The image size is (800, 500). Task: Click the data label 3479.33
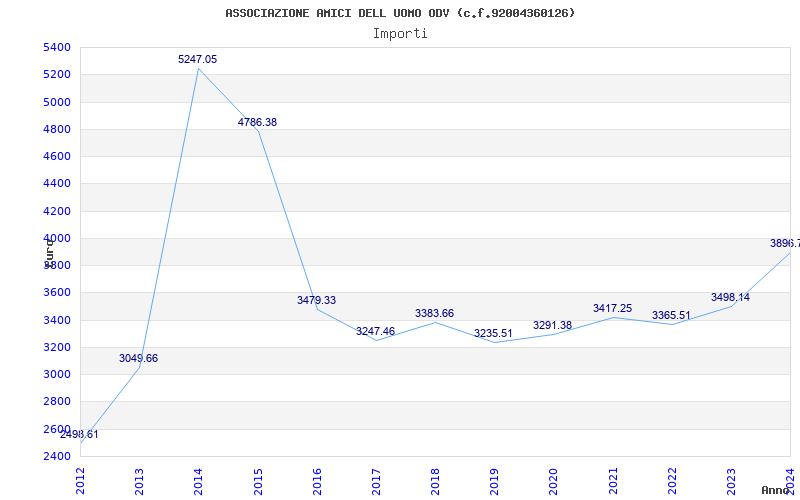click(316, 301)
